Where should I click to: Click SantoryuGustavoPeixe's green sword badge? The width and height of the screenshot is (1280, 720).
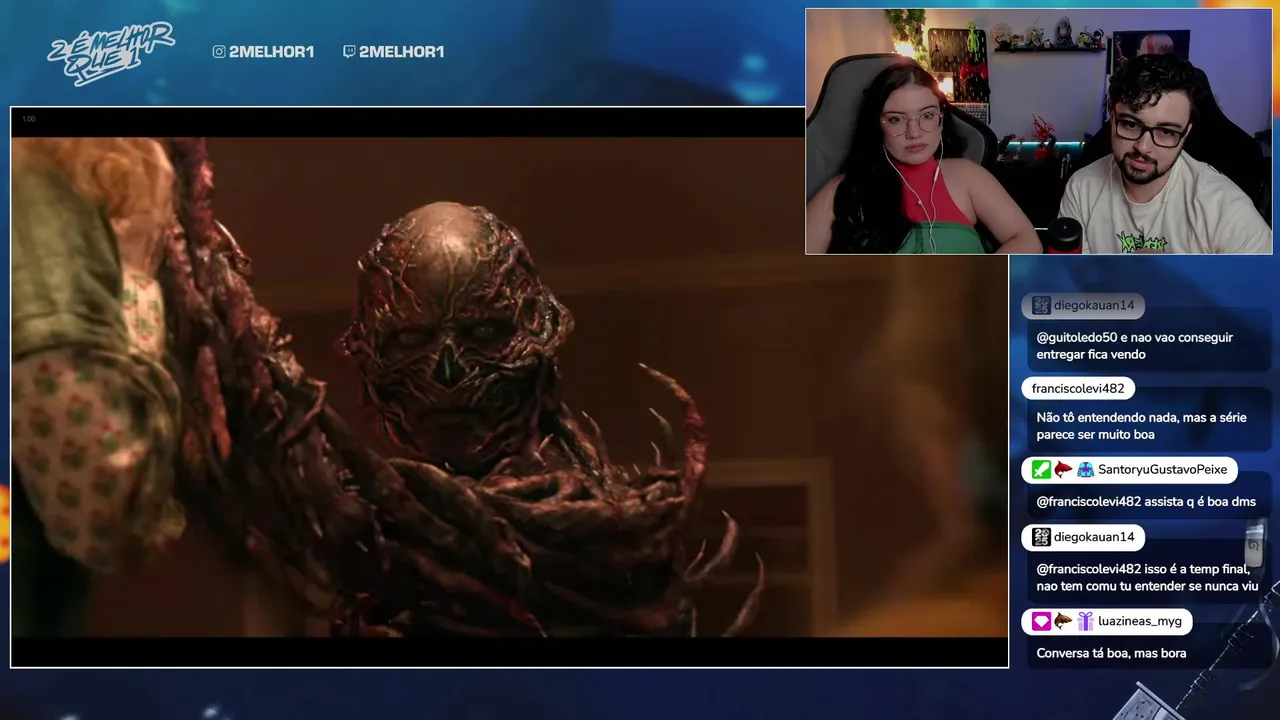1041,470
